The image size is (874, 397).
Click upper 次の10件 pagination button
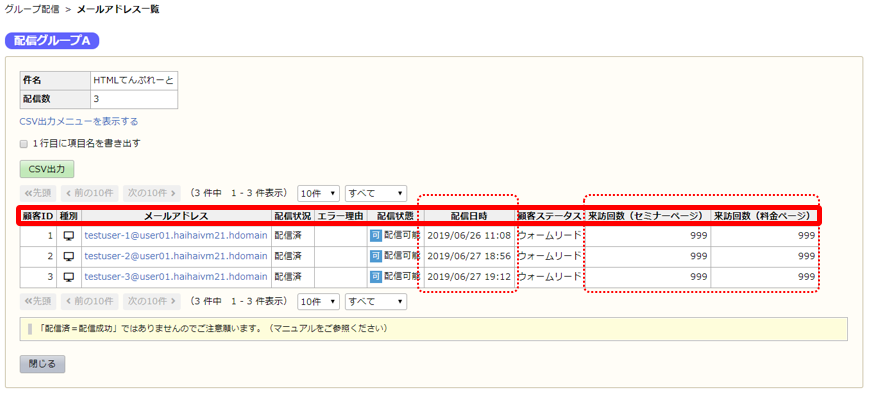coord(152,193)
